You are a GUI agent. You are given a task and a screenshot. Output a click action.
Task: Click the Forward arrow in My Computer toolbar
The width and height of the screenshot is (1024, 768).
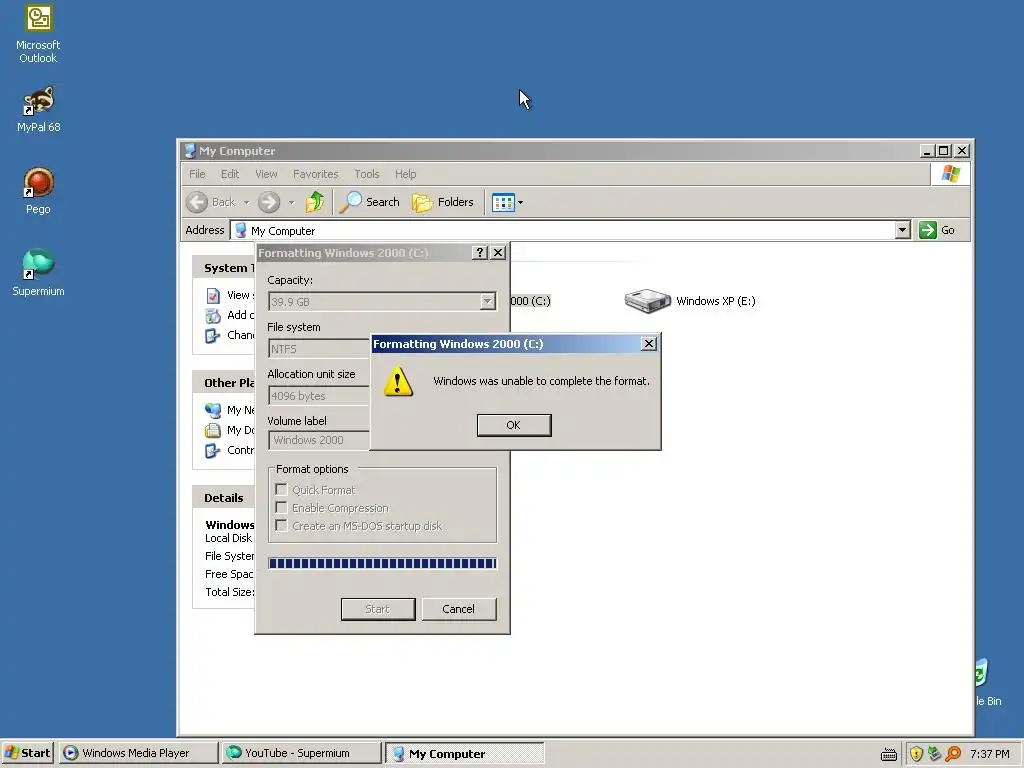268,202
